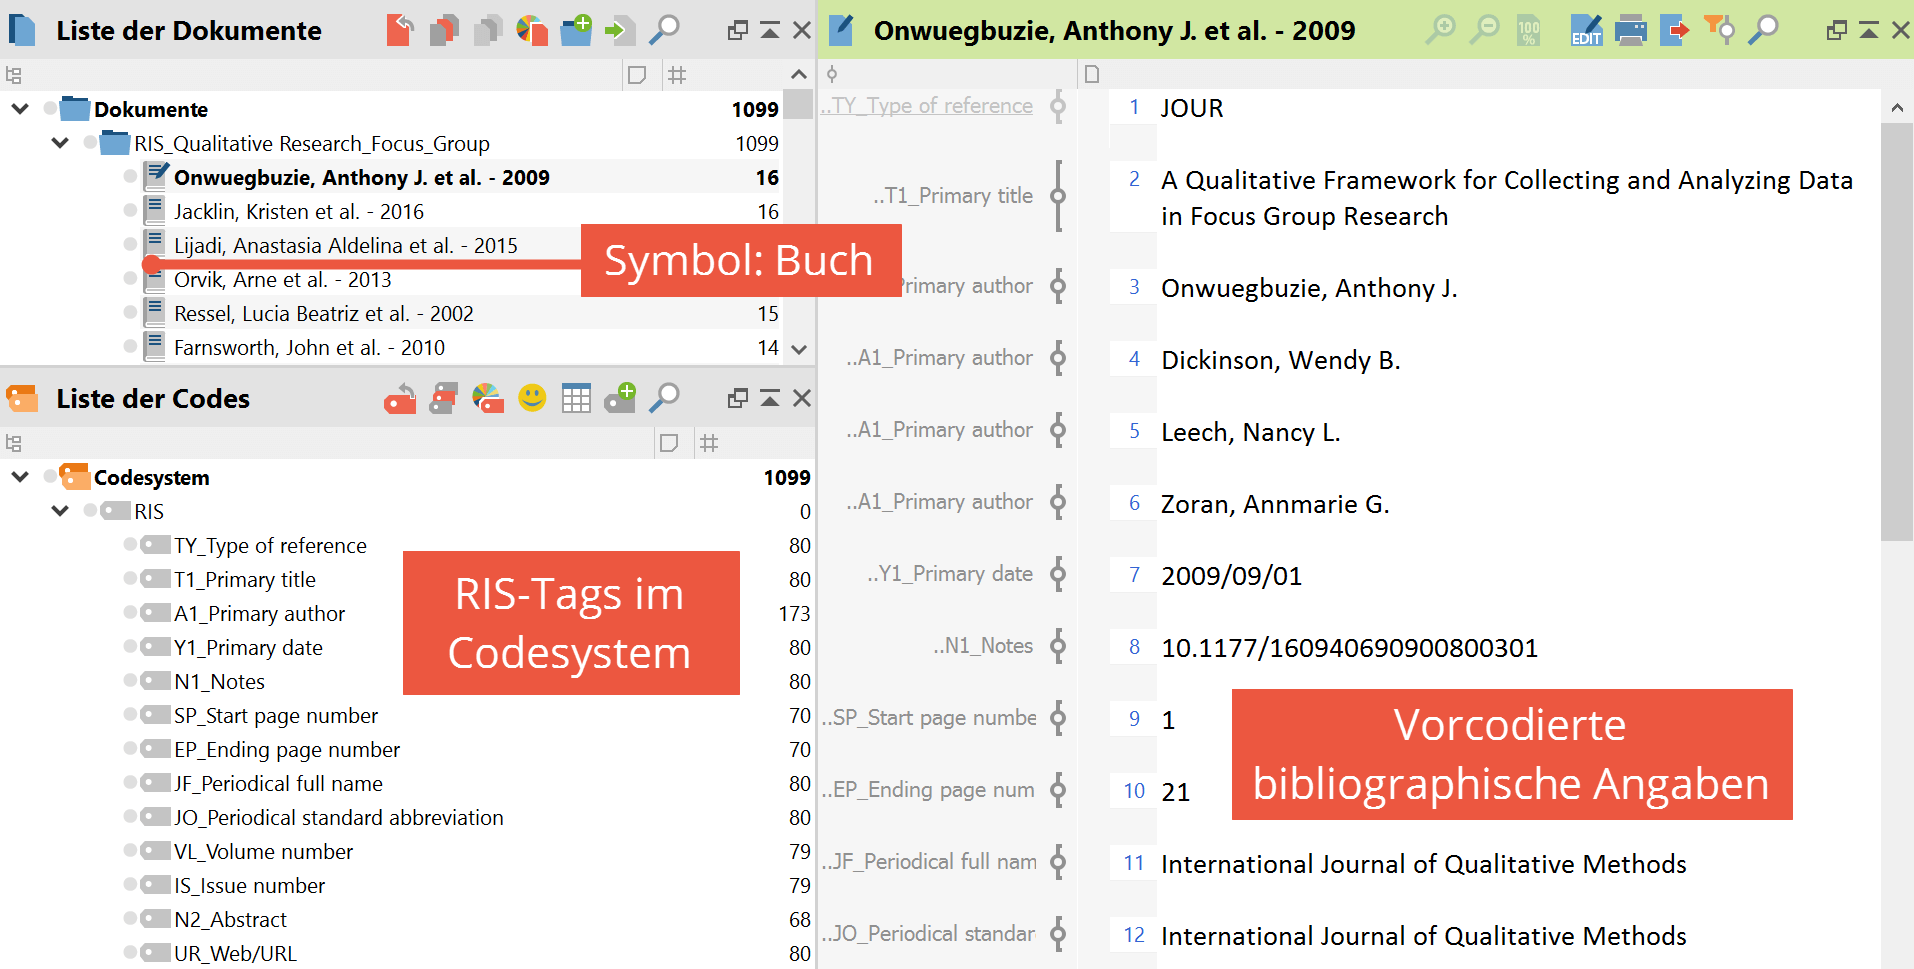Collapse the Codesystem root node

click(x=20, y=477)
